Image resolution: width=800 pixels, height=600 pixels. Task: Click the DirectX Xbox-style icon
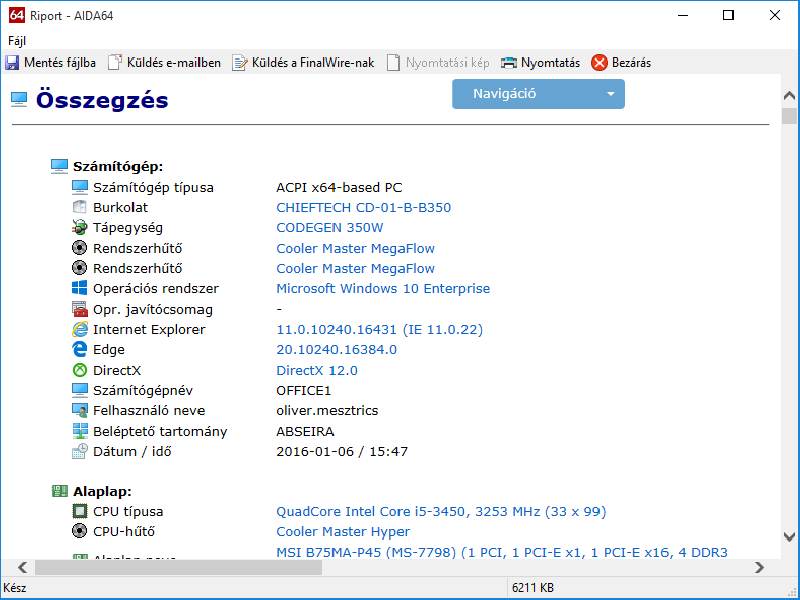80,370
